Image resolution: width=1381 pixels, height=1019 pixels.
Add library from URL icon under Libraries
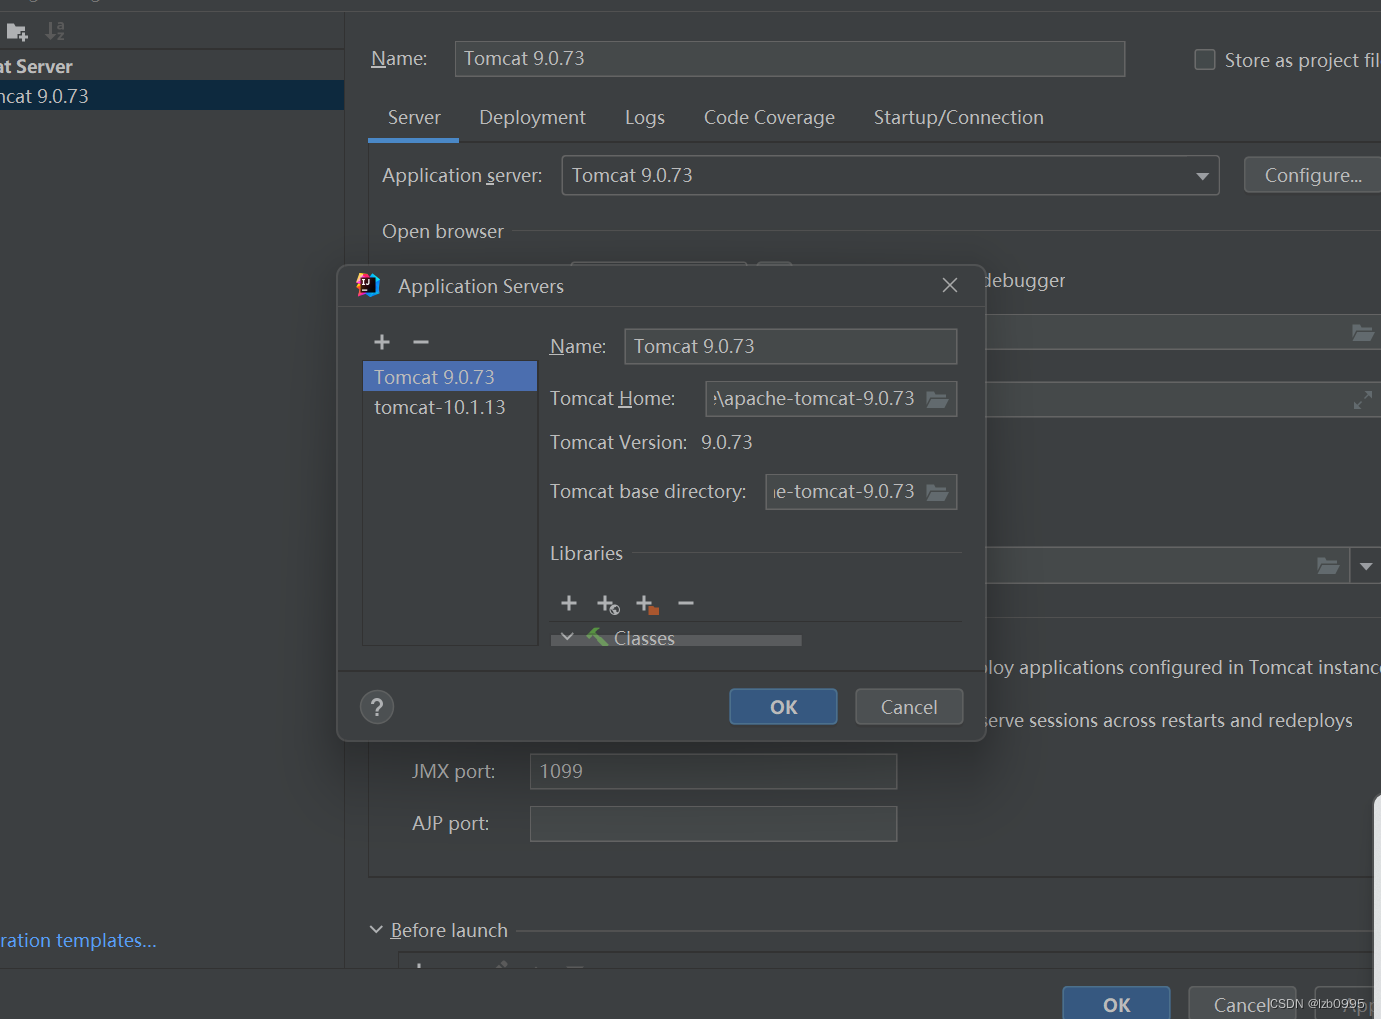point(608,604)
